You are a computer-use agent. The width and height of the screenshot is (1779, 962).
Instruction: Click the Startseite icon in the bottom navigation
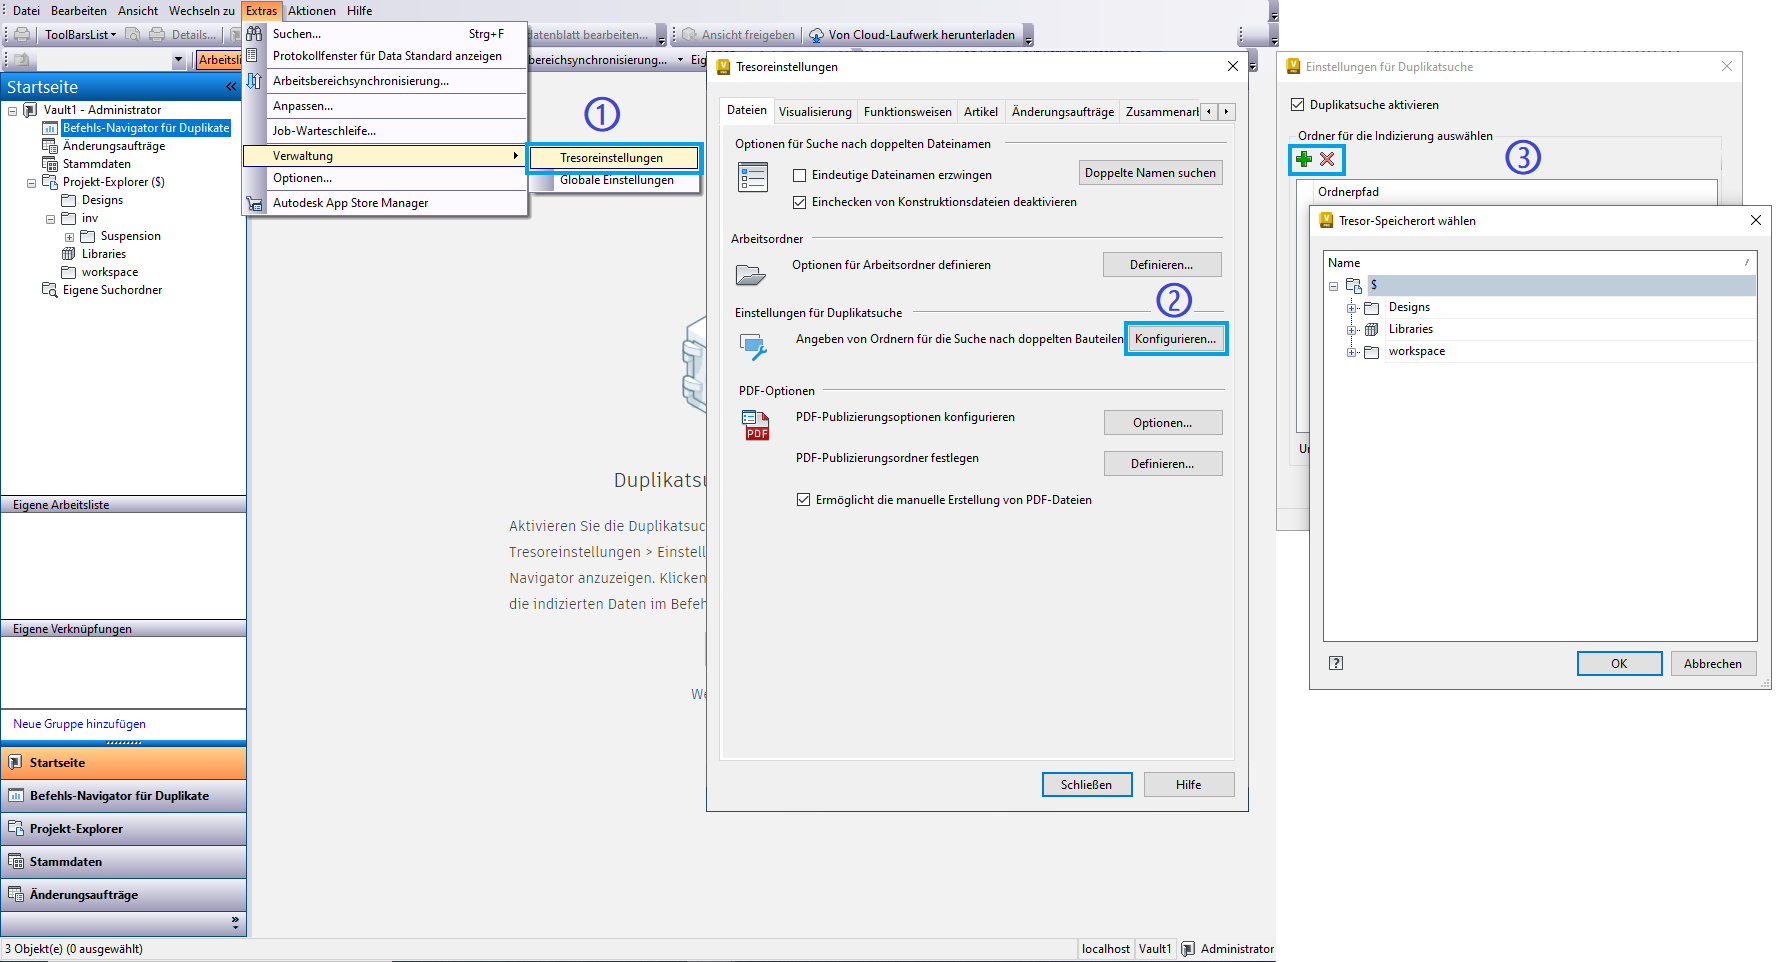[15, 763]
